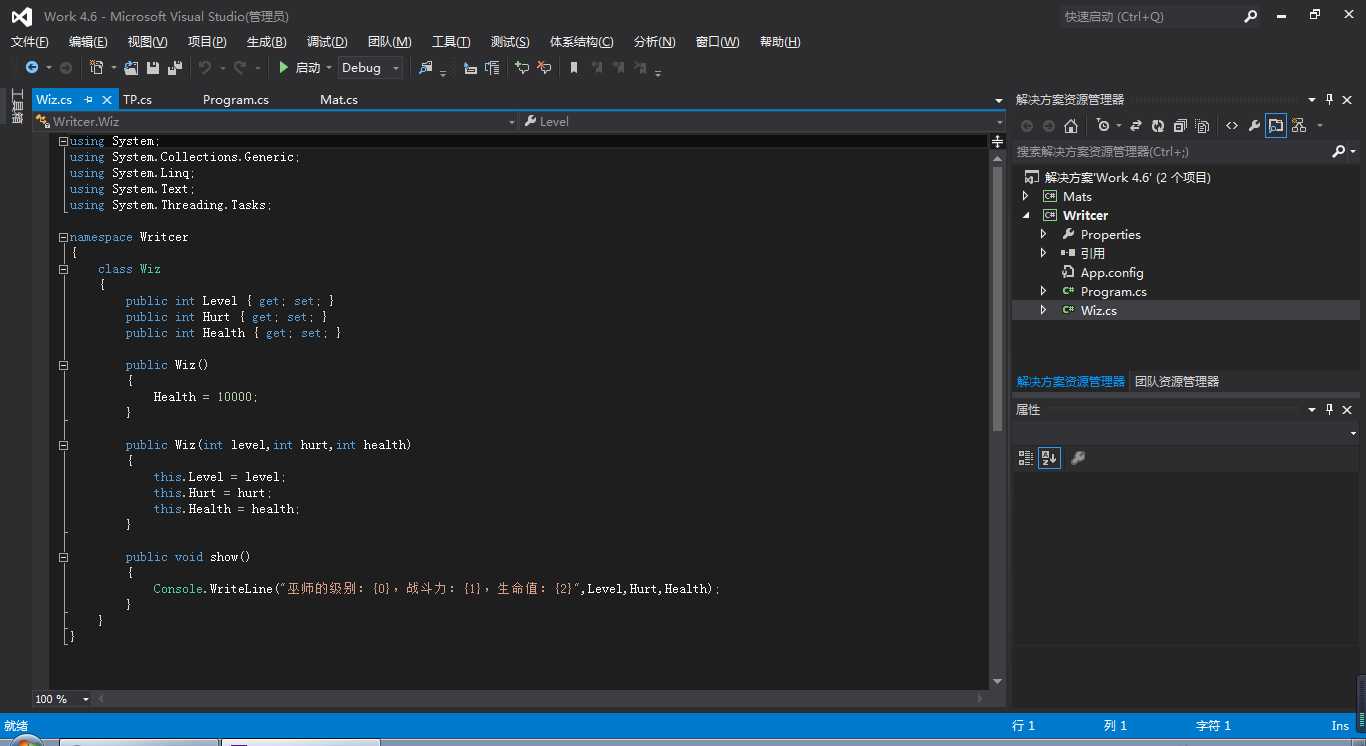Toggle Preview Selected Items in Solution Explorer

pyautogui.click(x=1275, y=126)
